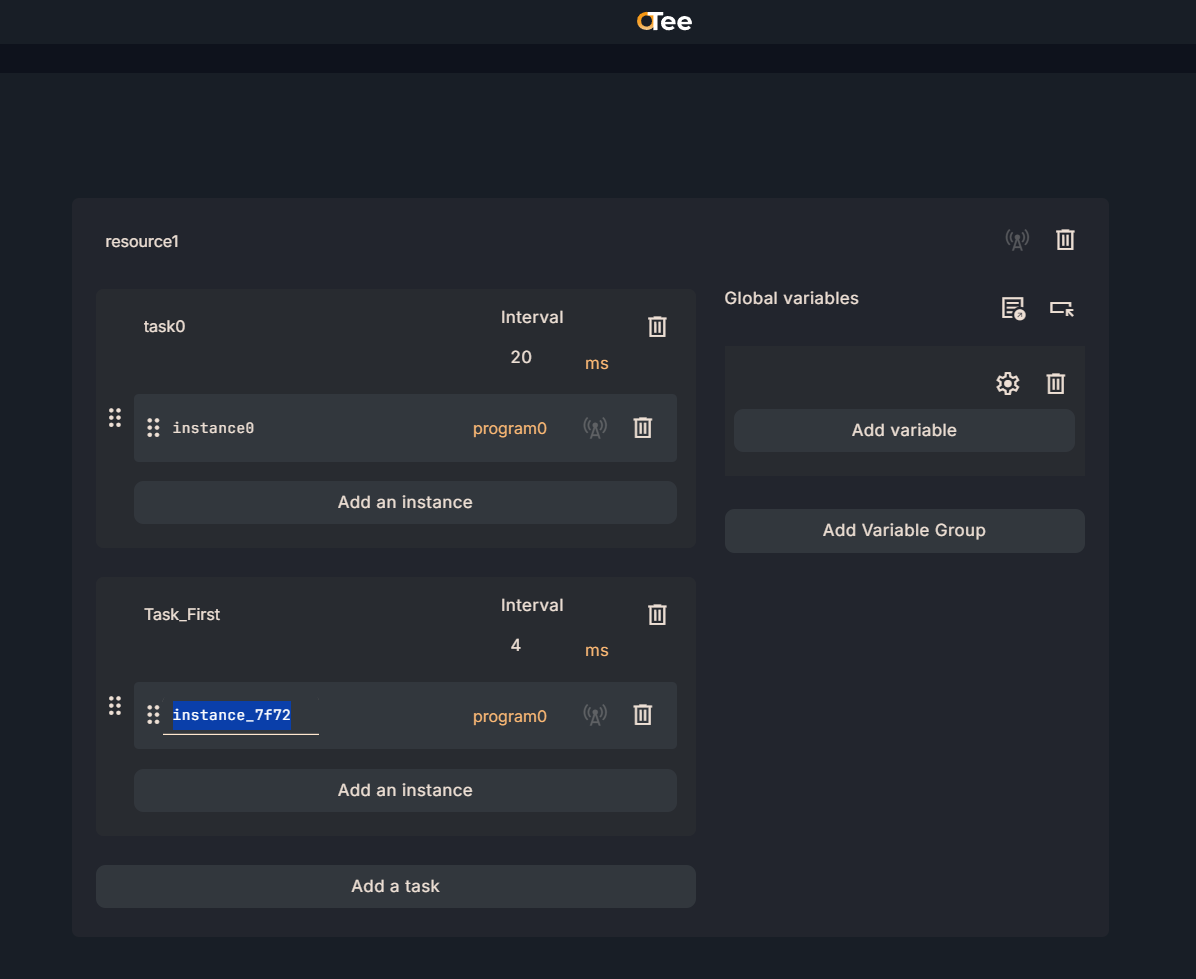Click Add an instance under task0

pyautogui.click(x=405, y=502)
